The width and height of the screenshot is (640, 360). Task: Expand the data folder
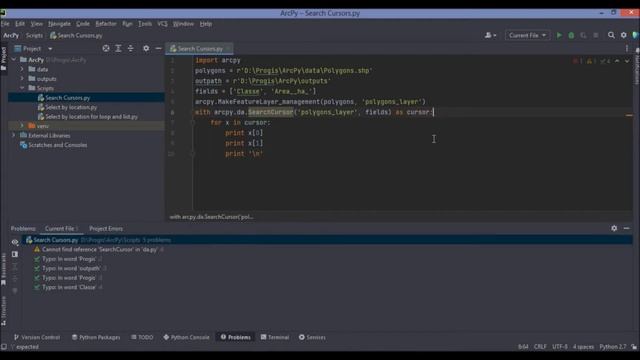pos(22,69)
